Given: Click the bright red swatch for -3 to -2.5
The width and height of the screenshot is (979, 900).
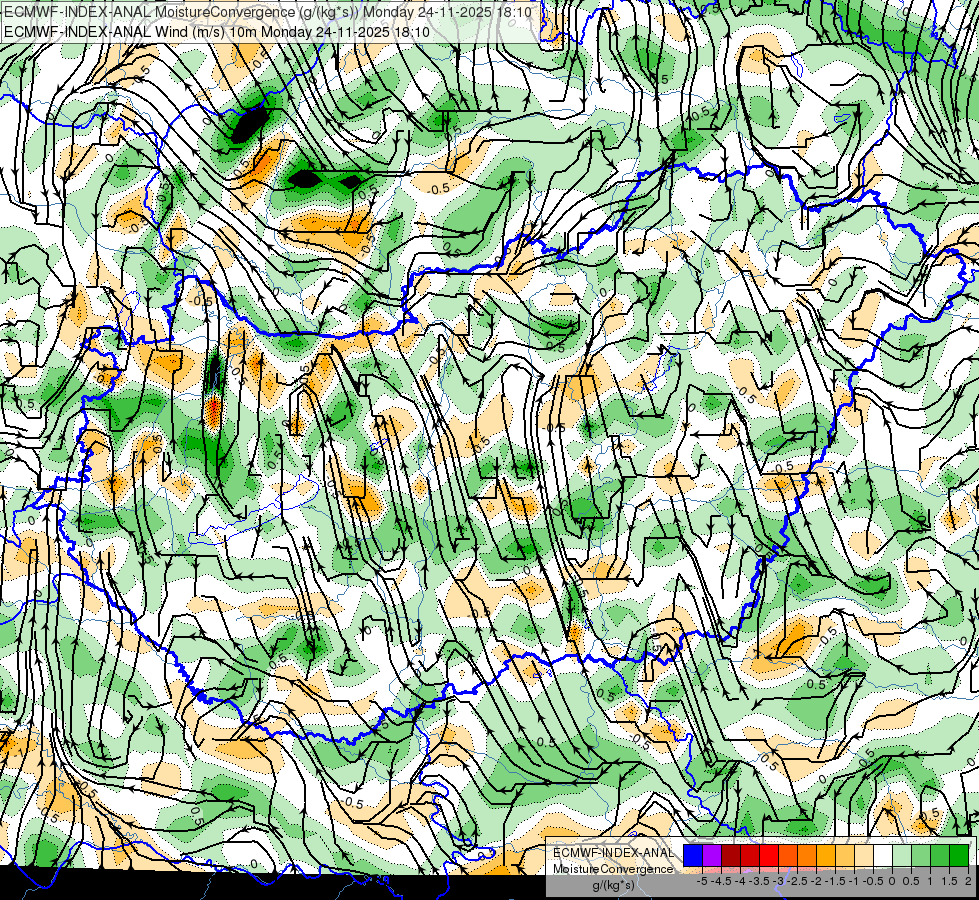Looking at the screenshot, I should coord(769,856).
